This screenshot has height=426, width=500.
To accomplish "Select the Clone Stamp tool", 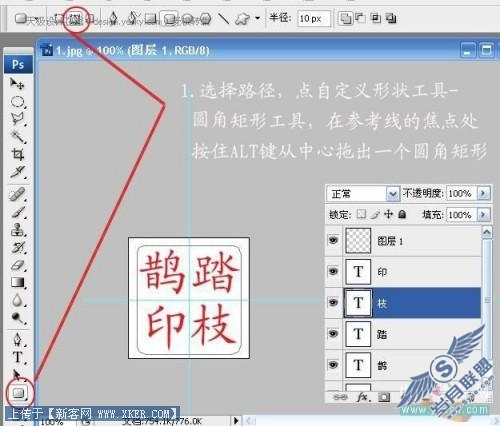I will 18,230.
